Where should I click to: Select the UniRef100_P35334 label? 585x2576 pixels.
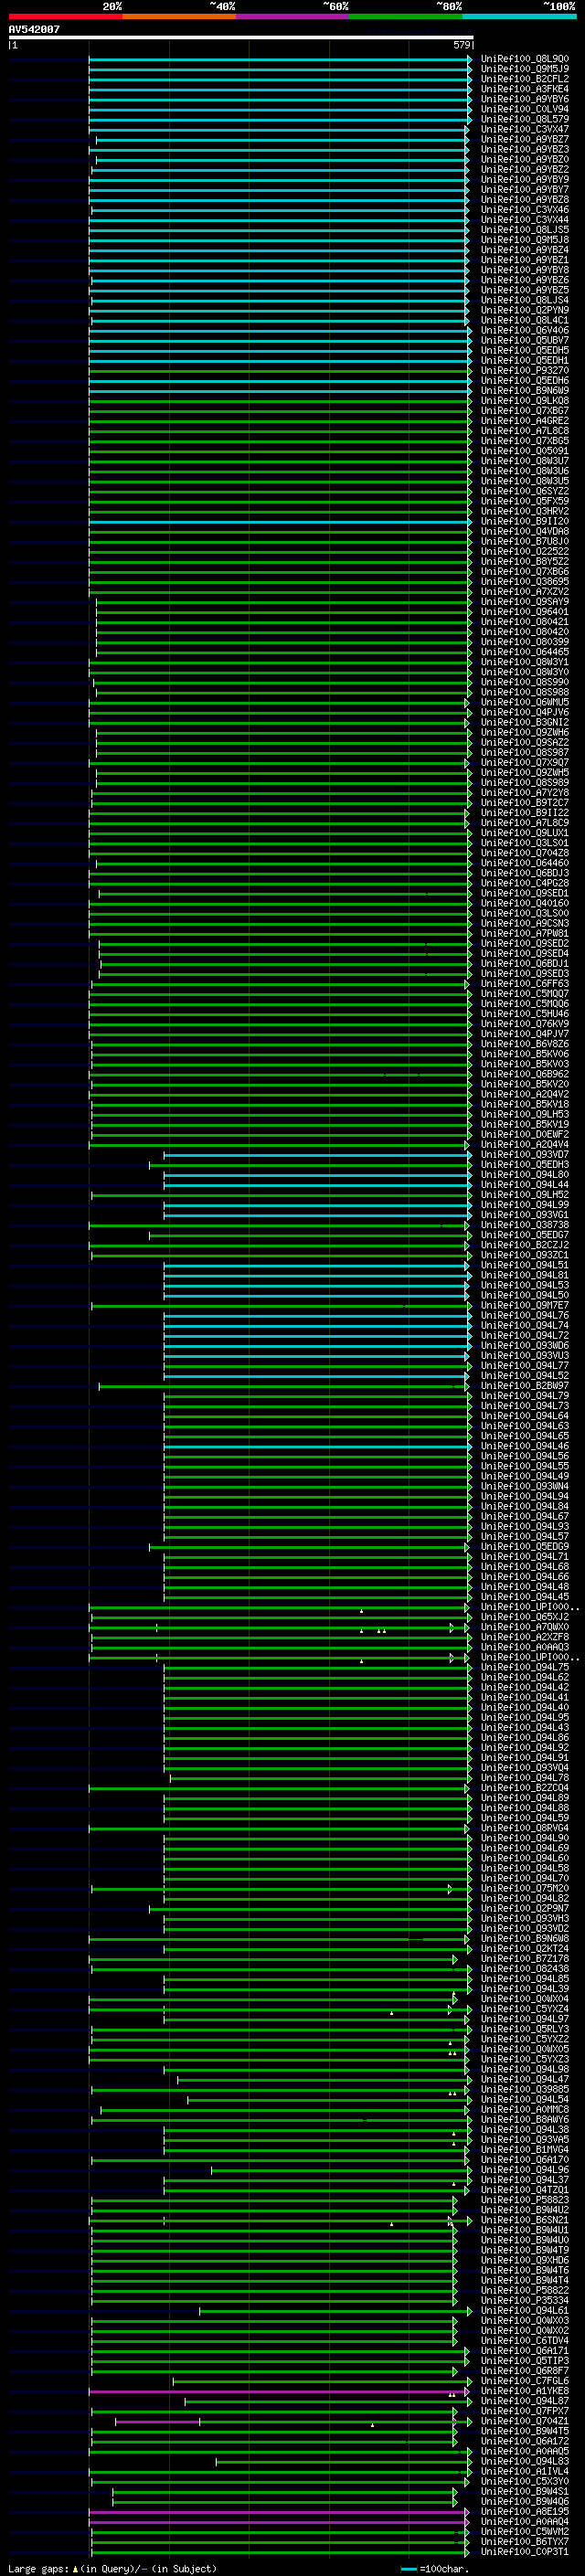coord(525,2300)
